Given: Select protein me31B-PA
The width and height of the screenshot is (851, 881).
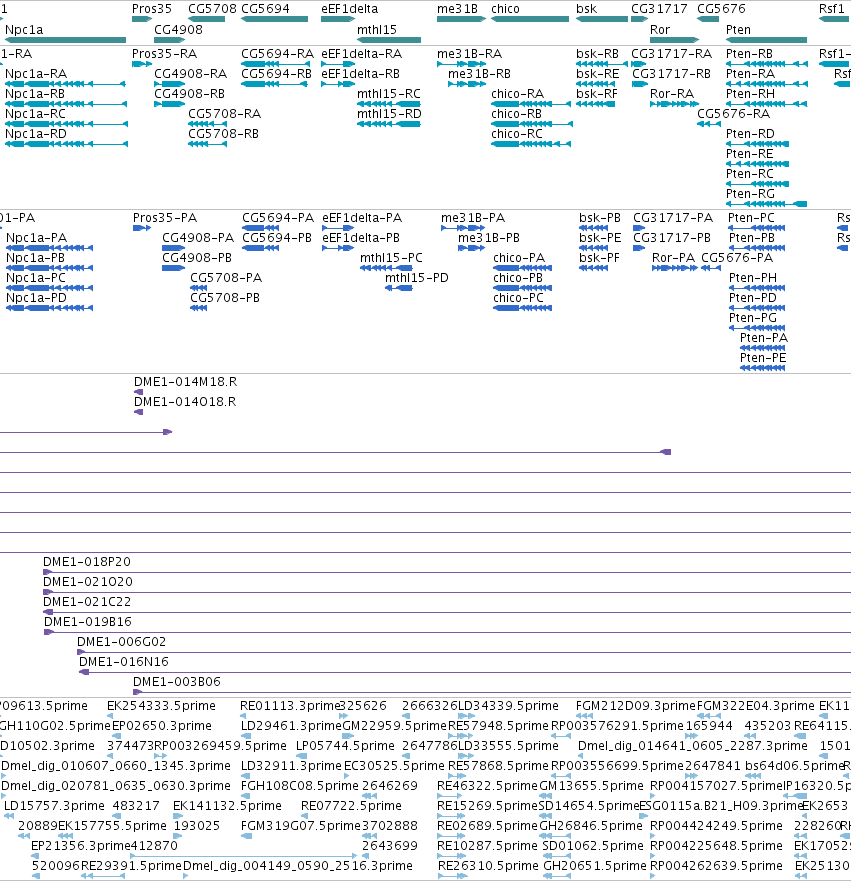Looking at the screenshot, I should click(472, 218).
